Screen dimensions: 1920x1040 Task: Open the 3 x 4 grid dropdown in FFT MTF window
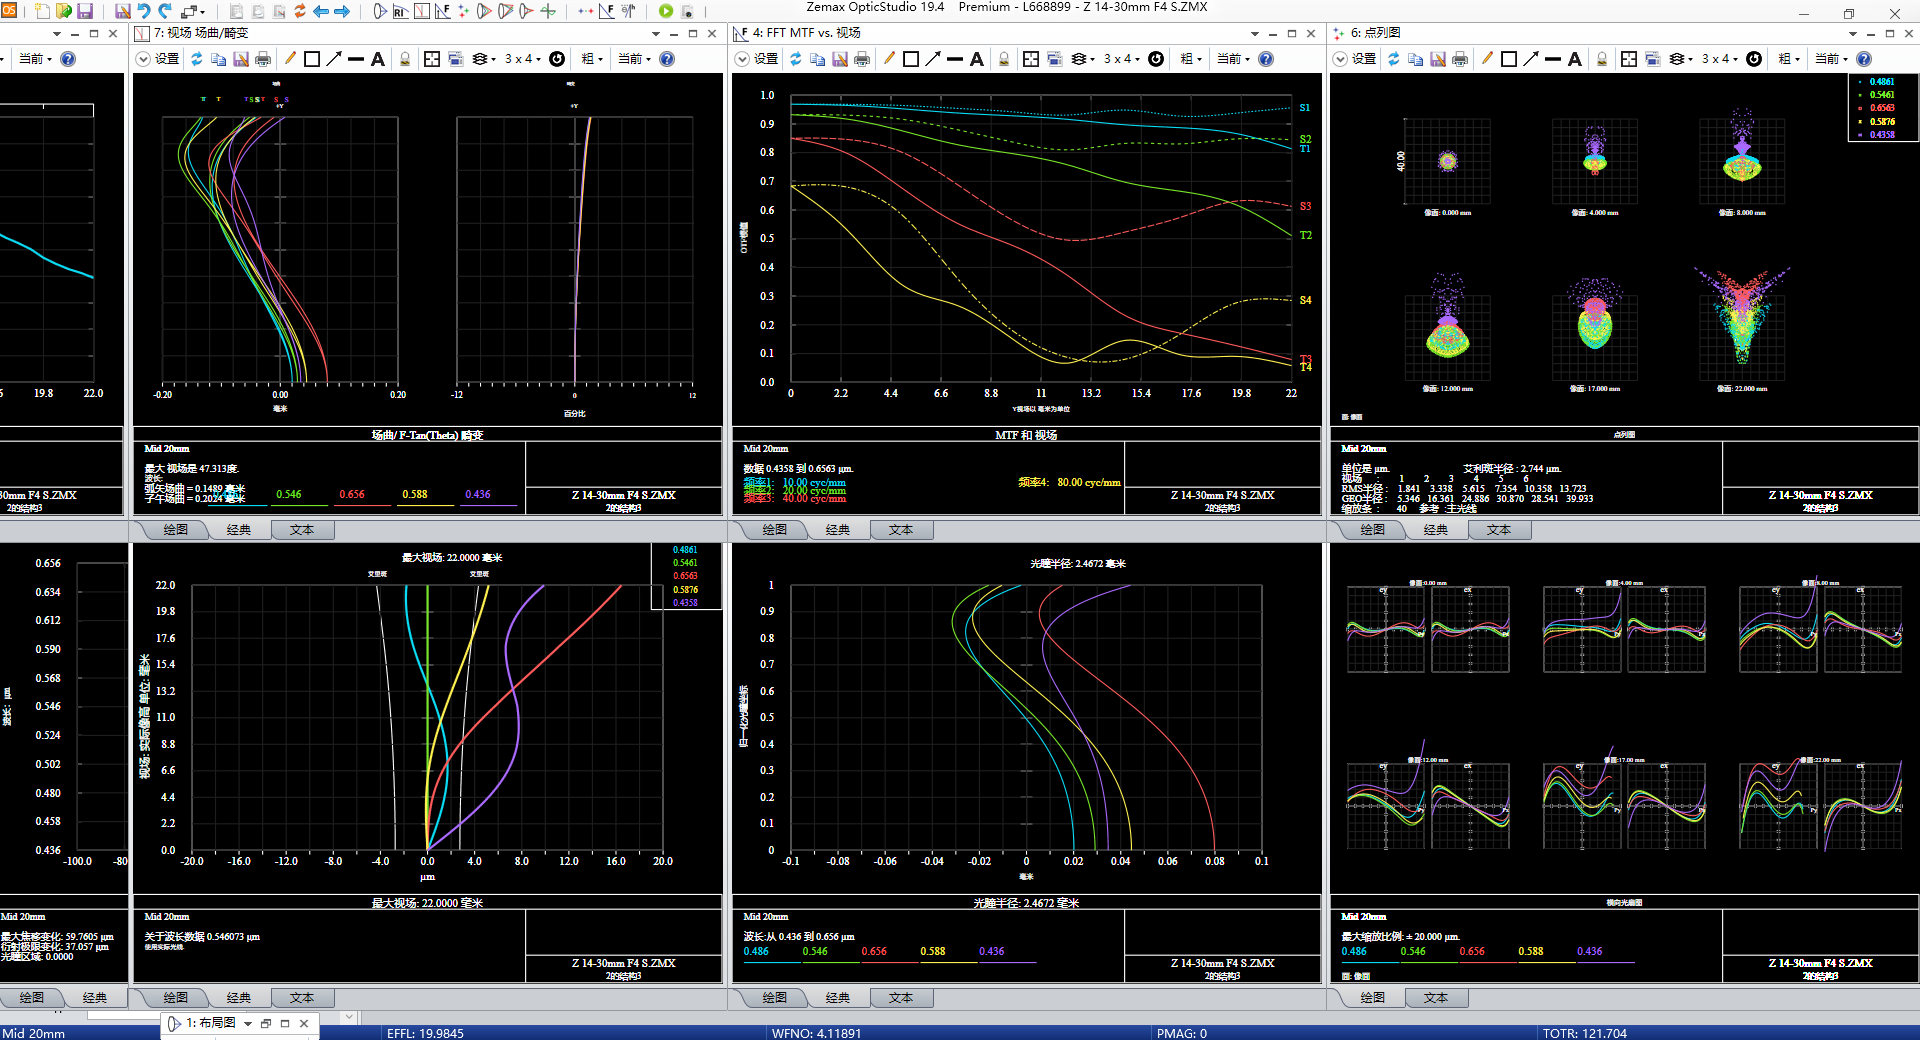[1122, 59]
